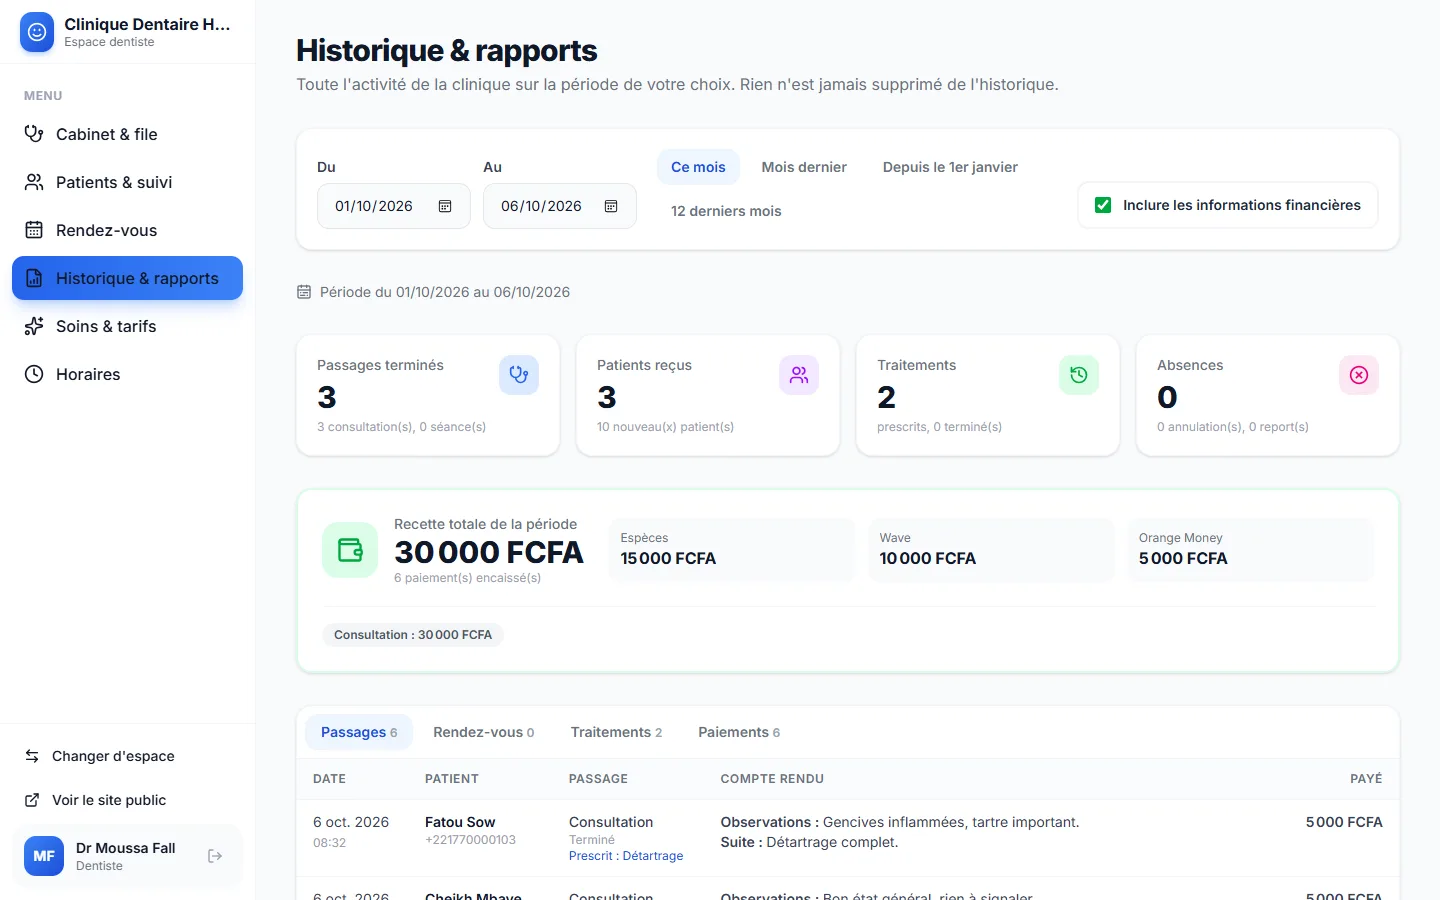Screen dimensions: 1440x900
Task: Open the Soins & tarifs page
Action: click(127, 326)
